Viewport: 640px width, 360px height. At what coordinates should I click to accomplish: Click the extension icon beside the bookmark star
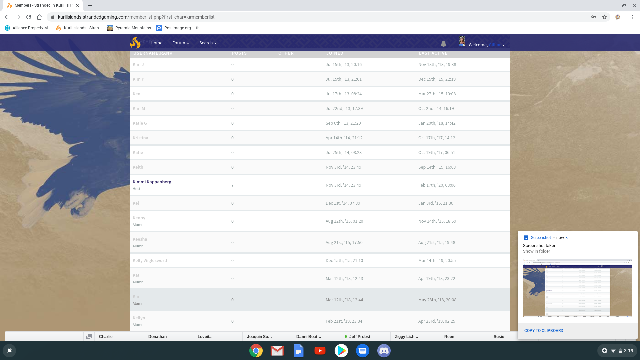coord(618,17)
